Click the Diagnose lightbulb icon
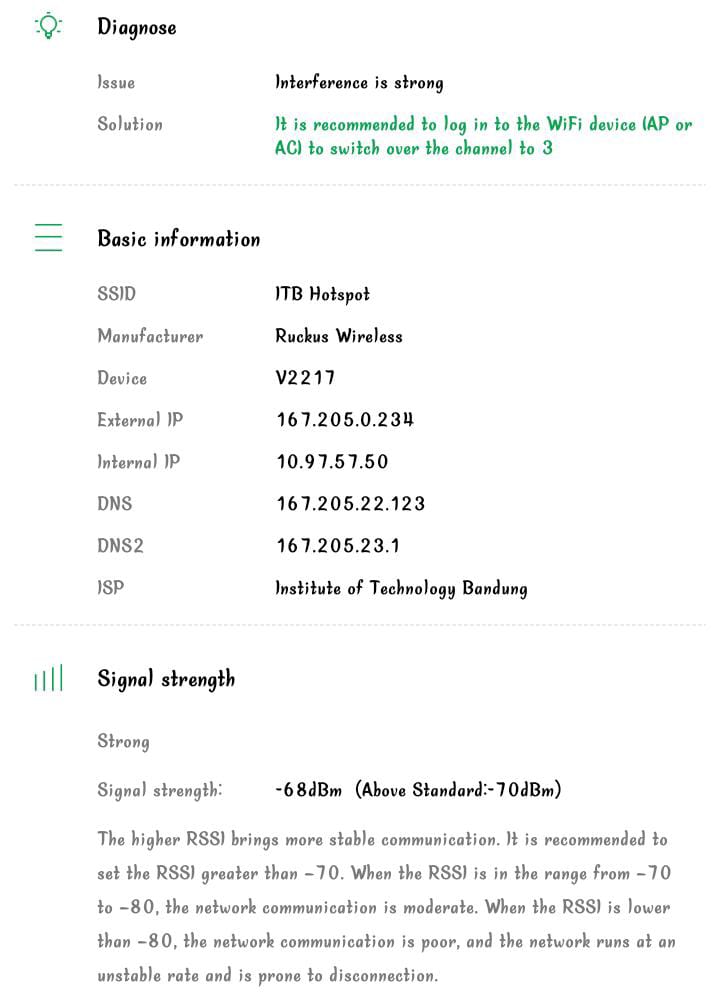Image resolution: width=720 pixels, height=1007 pixels. (48, 27)
